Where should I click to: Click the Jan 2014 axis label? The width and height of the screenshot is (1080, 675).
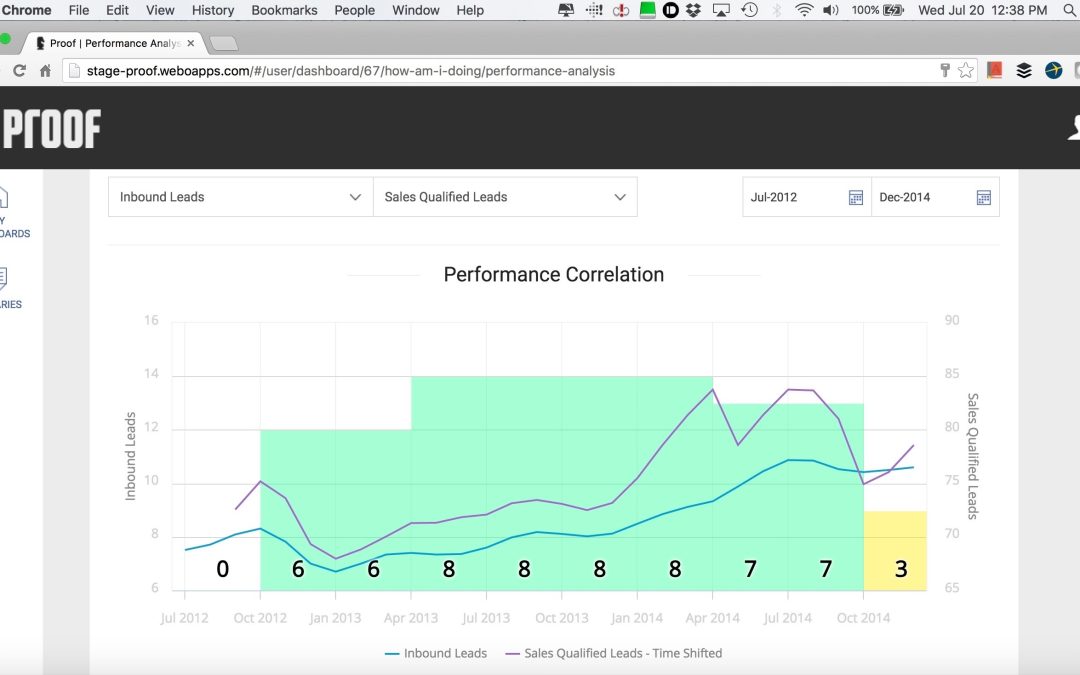point(636,618)
